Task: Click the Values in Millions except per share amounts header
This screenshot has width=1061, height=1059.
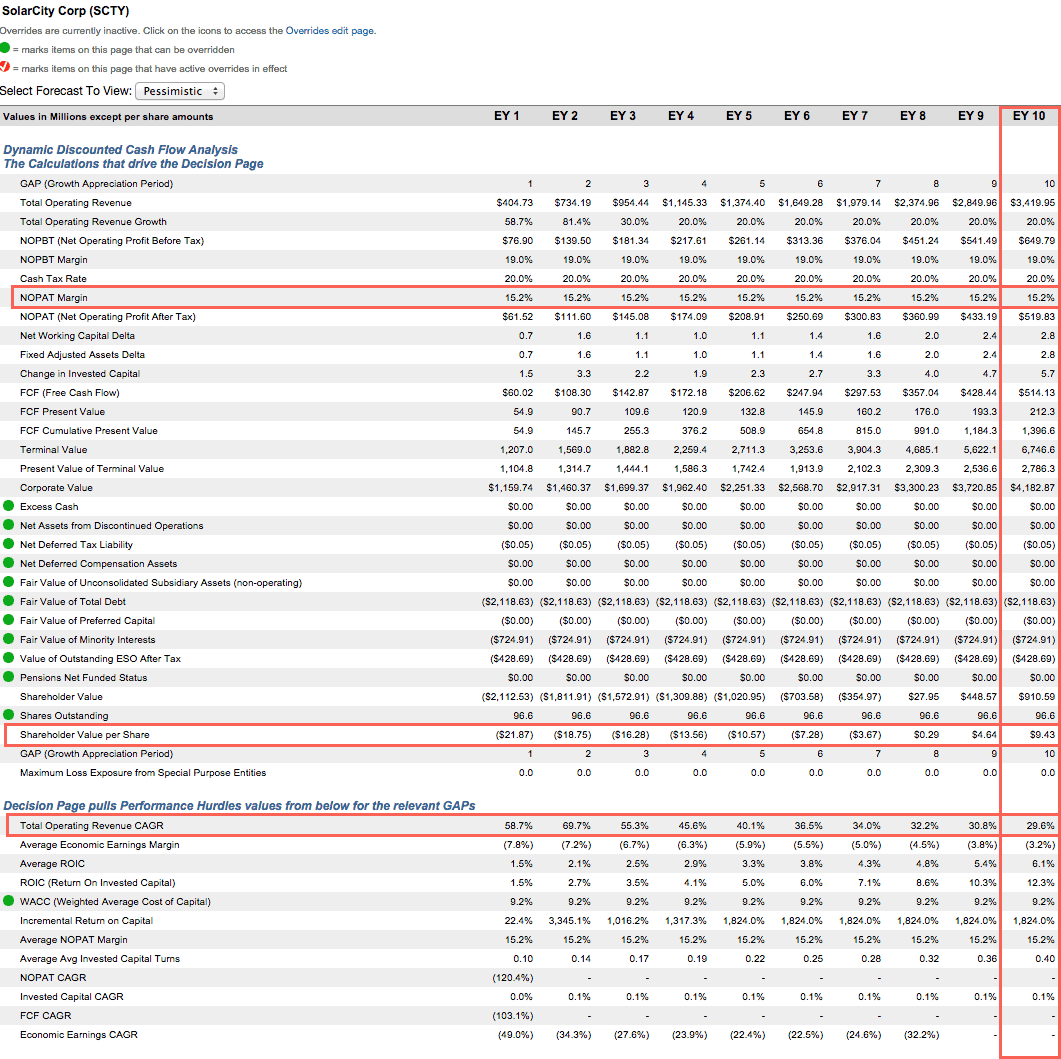Action: click(108, 116)
